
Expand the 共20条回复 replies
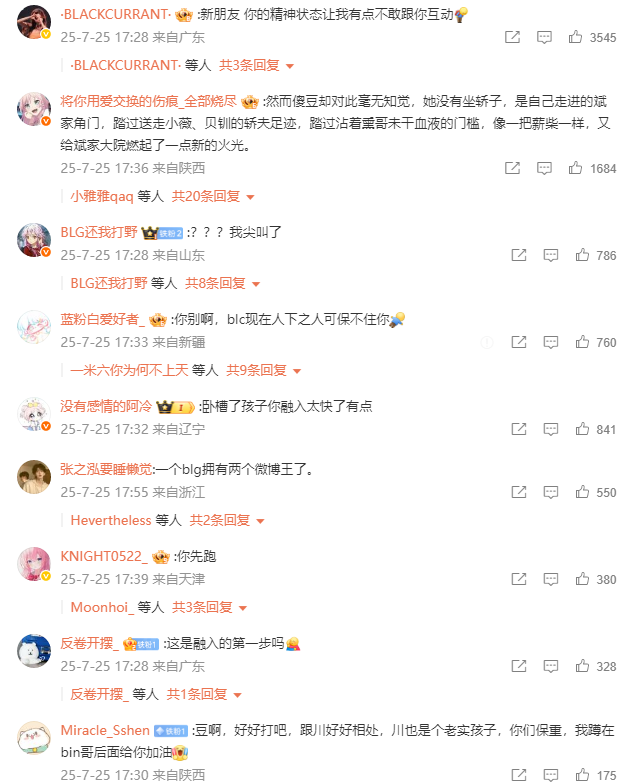pyautogui.click(x=213, y=196)
